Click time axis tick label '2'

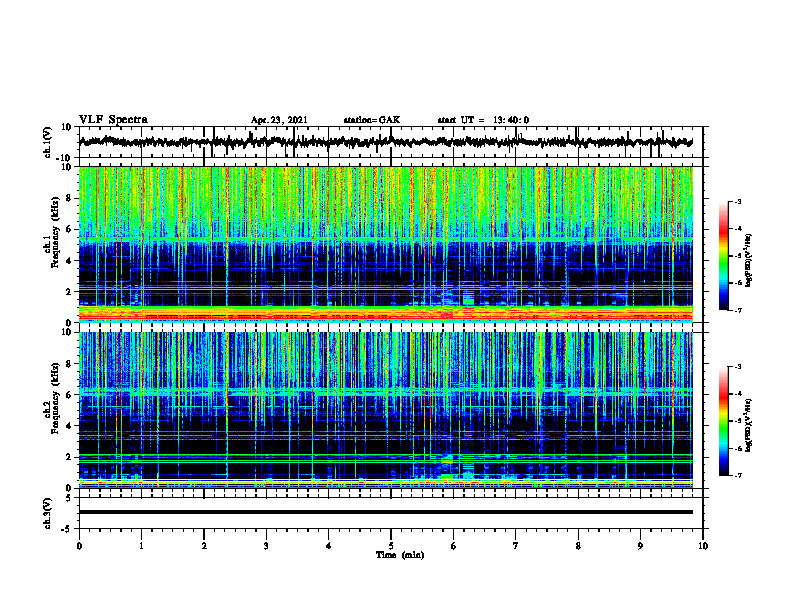204,546
